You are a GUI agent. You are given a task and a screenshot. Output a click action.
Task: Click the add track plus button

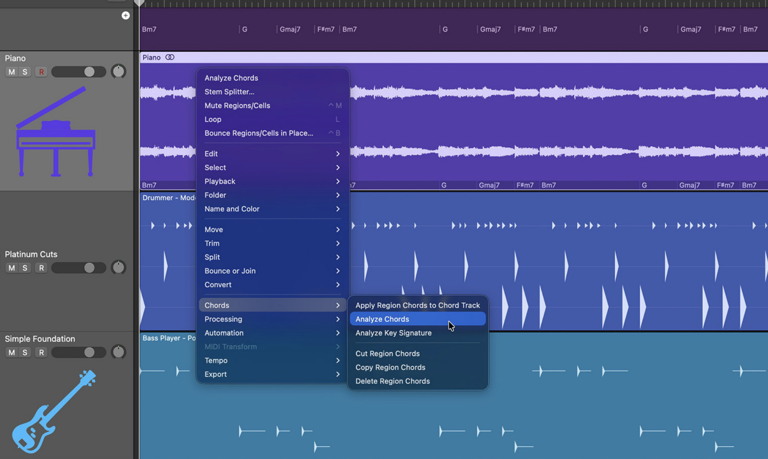point(125,16)
